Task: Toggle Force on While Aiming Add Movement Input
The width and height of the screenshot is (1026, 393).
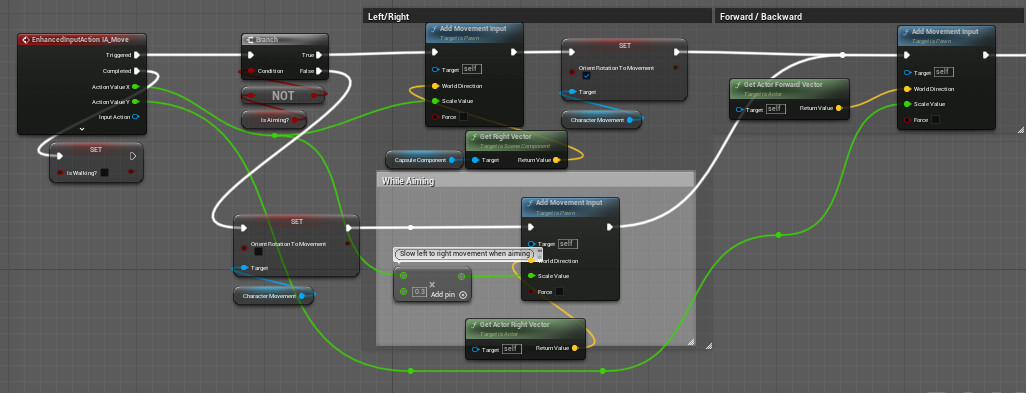Action: coord(559,292)
